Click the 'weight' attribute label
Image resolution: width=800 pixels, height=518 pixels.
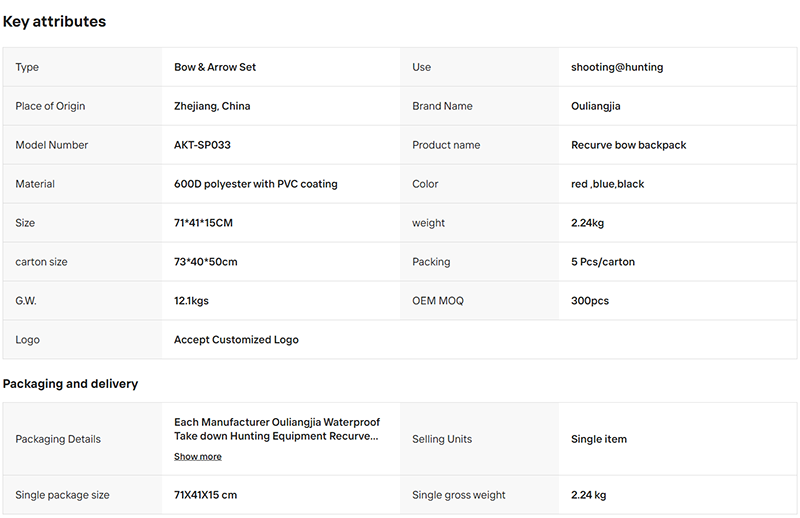point(429,223)
